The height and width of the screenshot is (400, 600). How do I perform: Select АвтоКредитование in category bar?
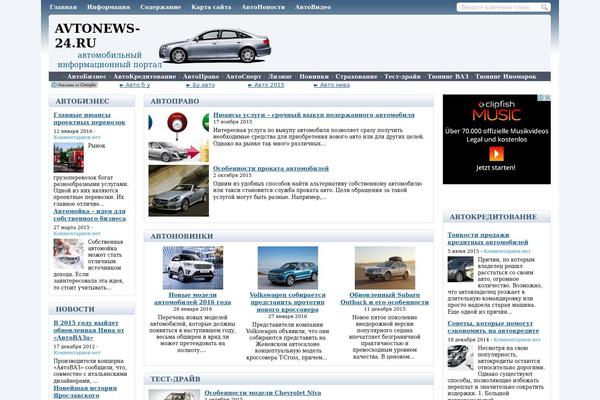[145, 77]
